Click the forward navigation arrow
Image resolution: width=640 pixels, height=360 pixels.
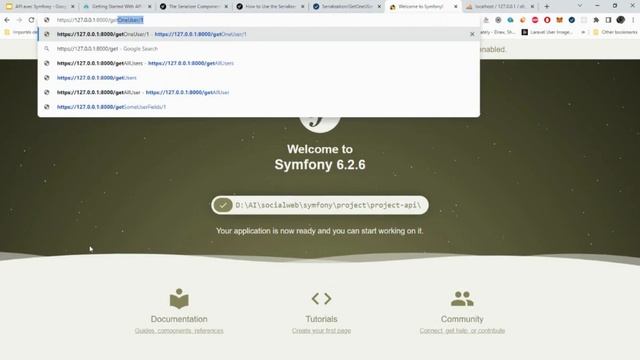(x=19, y=20)
